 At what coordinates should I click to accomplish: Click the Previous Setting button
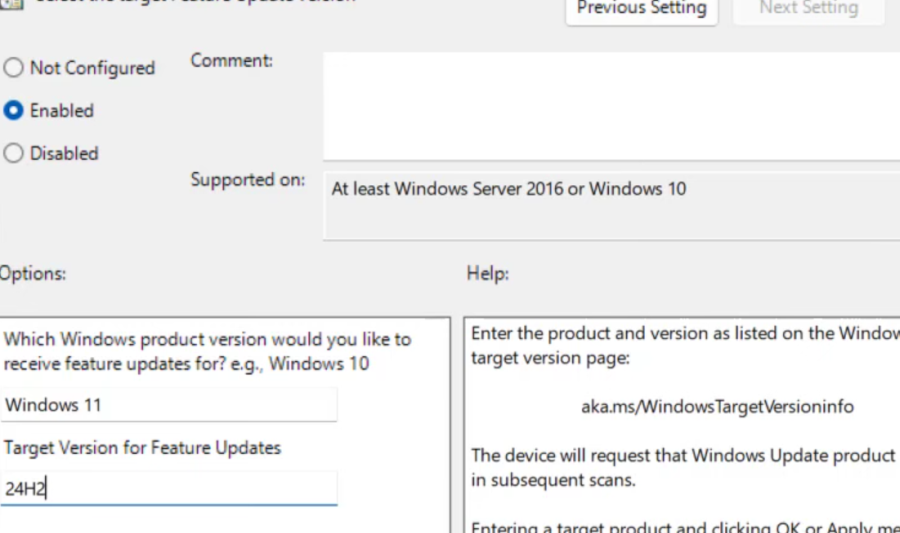642,9
